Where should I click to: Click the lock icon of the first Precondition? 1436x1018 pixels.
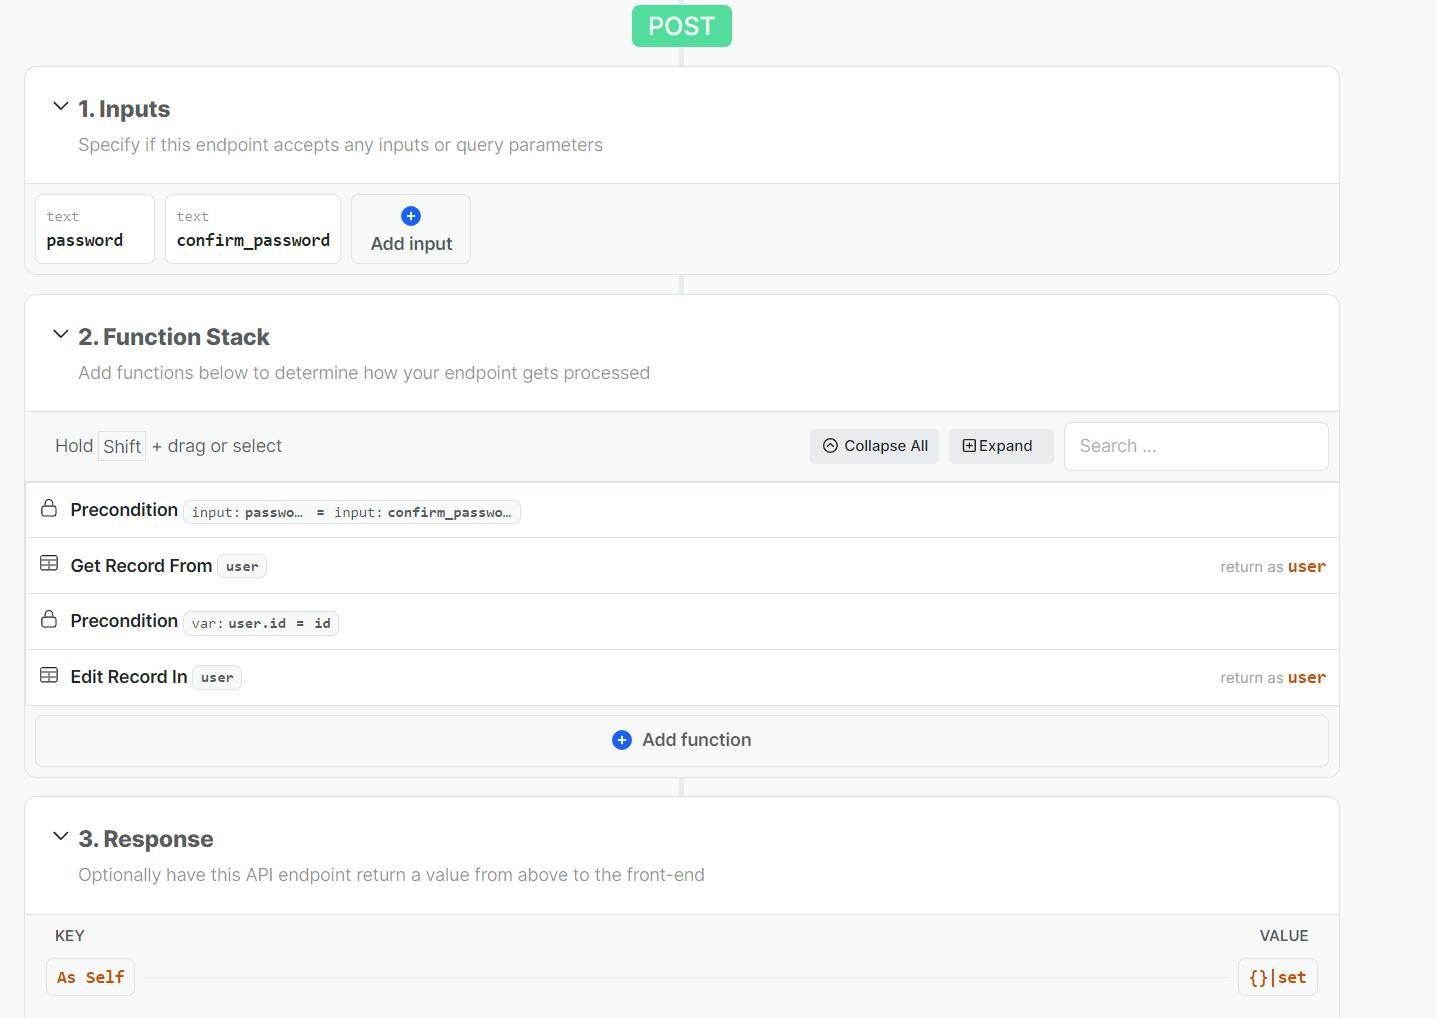[49, 509]
